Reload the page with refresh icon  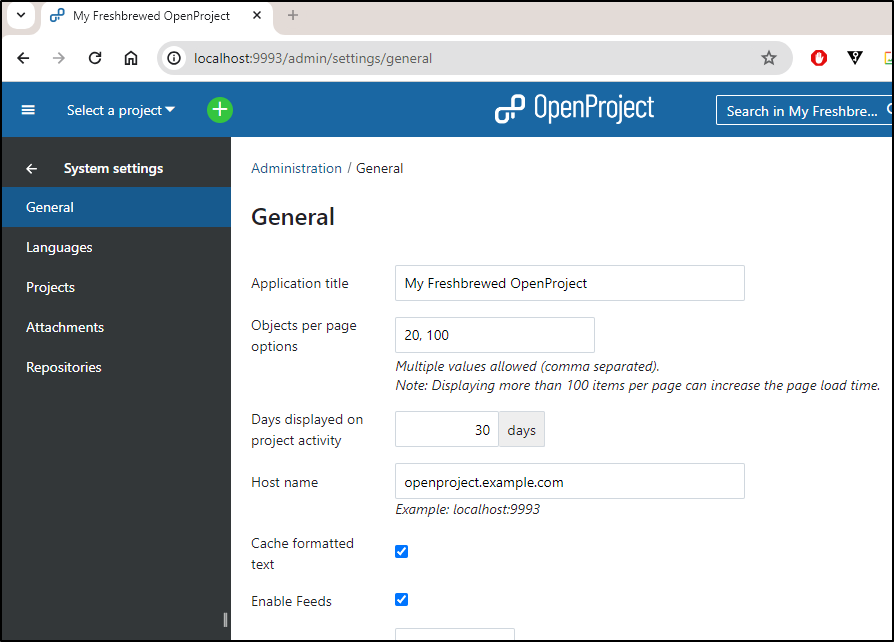95,58
